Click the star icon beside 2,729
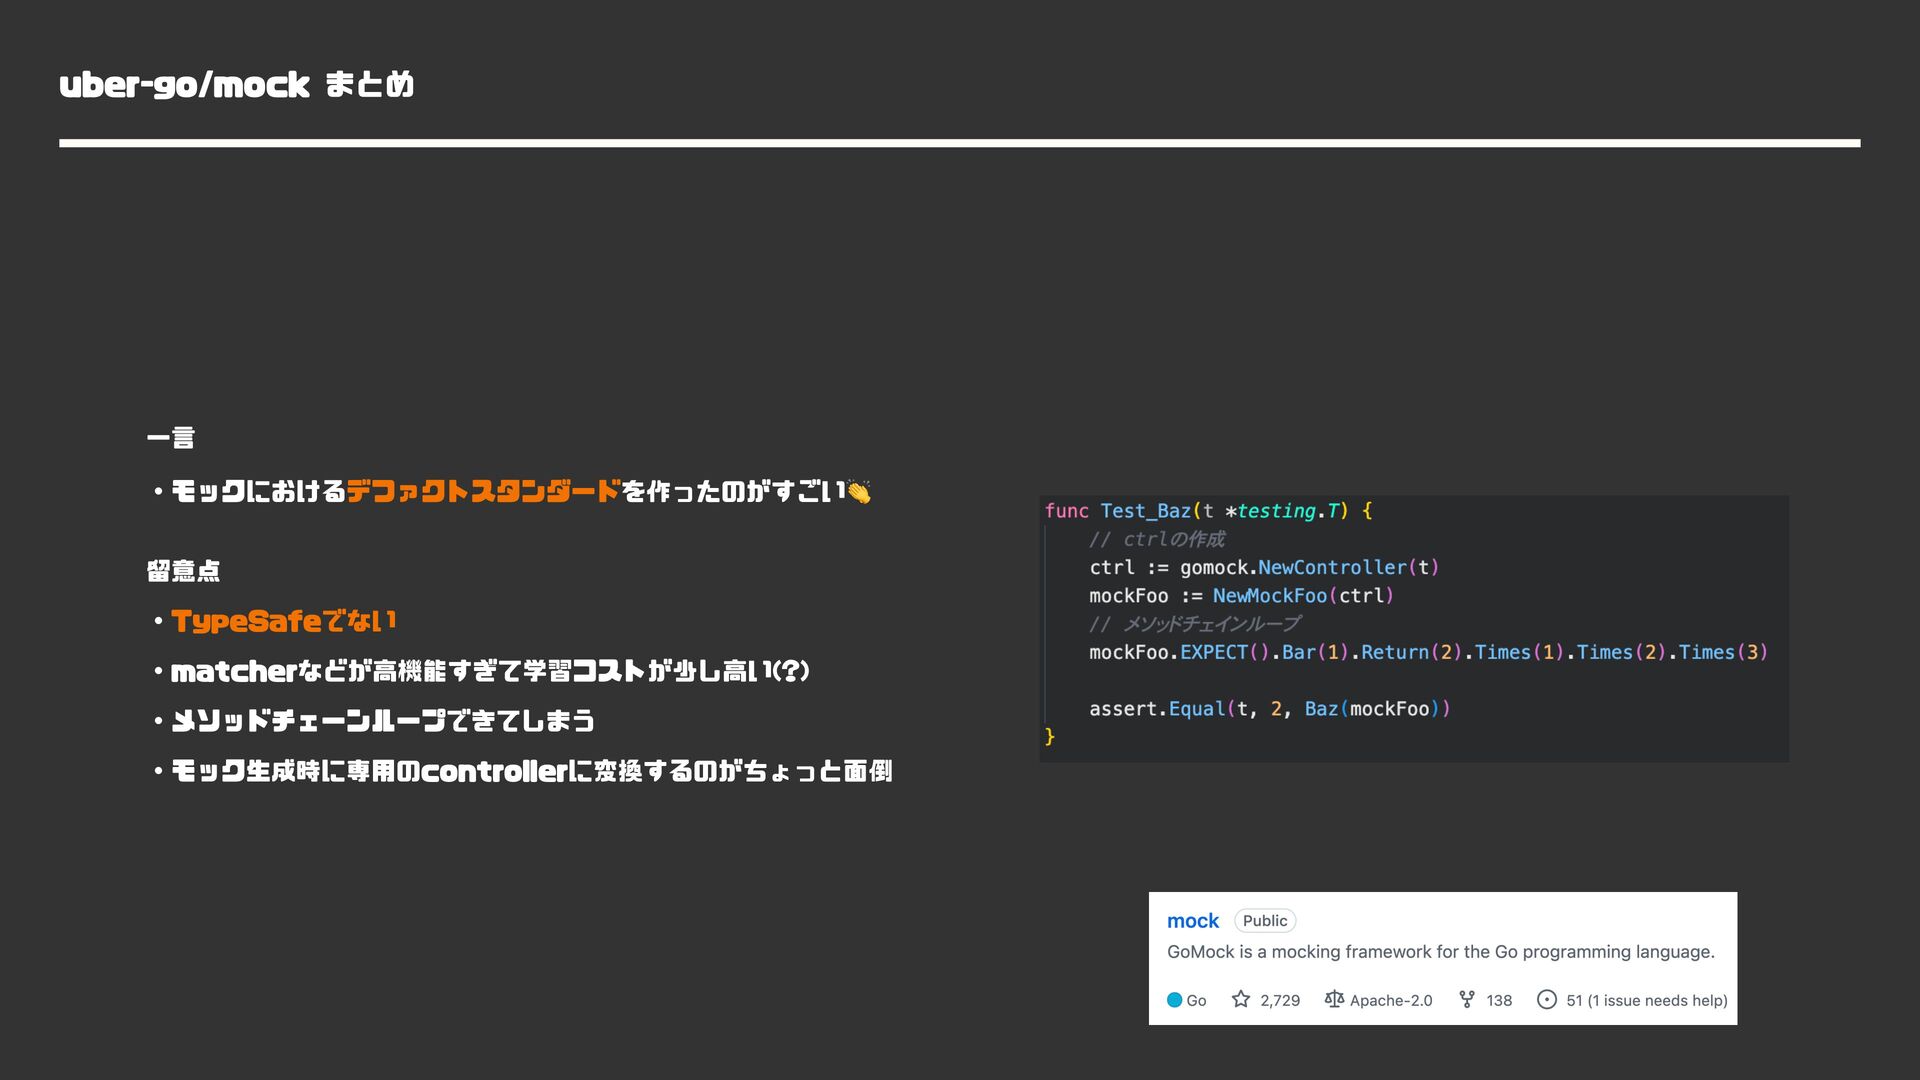Image resolution: width=1920 pixels, height=1080 pixels. 1241,999
